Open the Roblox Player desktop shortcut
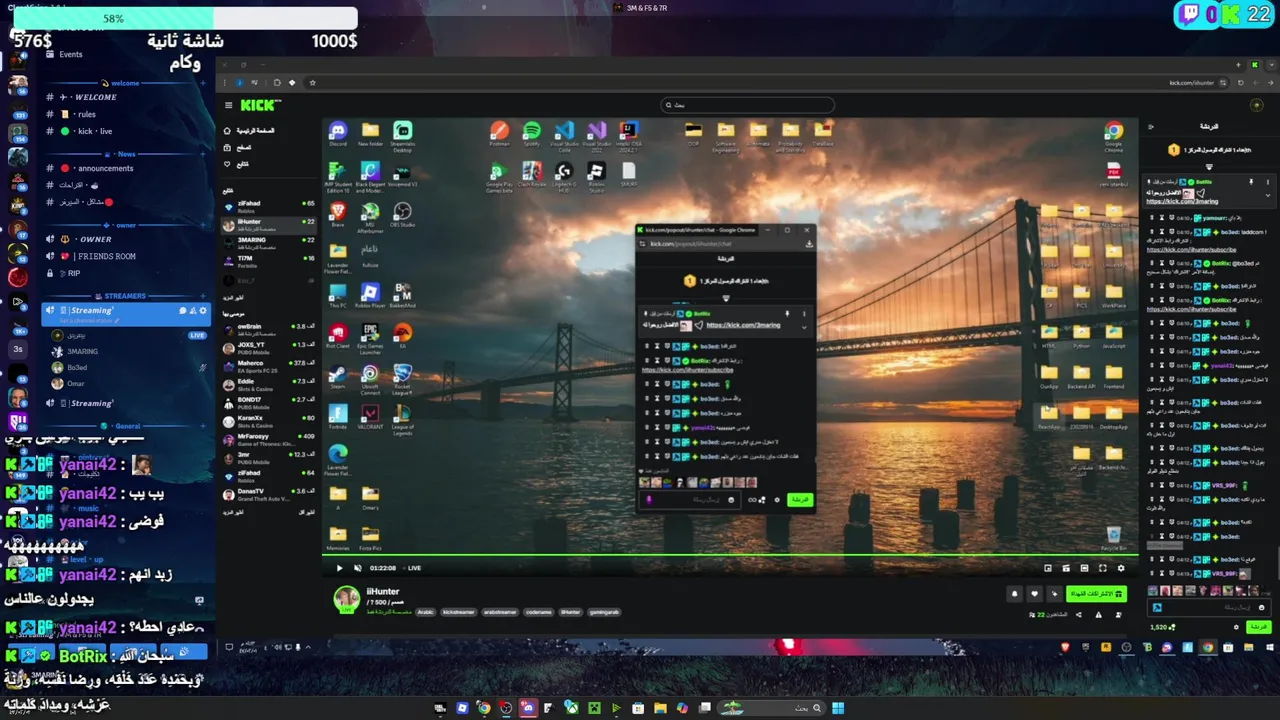 [370, 295]
